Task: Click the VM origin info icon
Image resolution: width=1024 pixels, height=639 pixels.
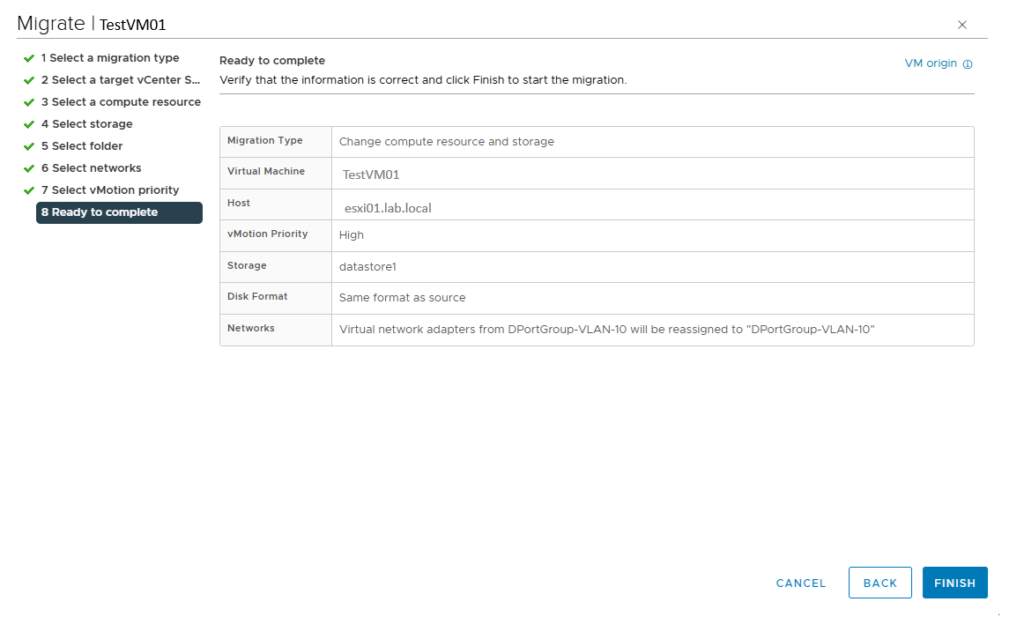Action: [x=968, y=64]
